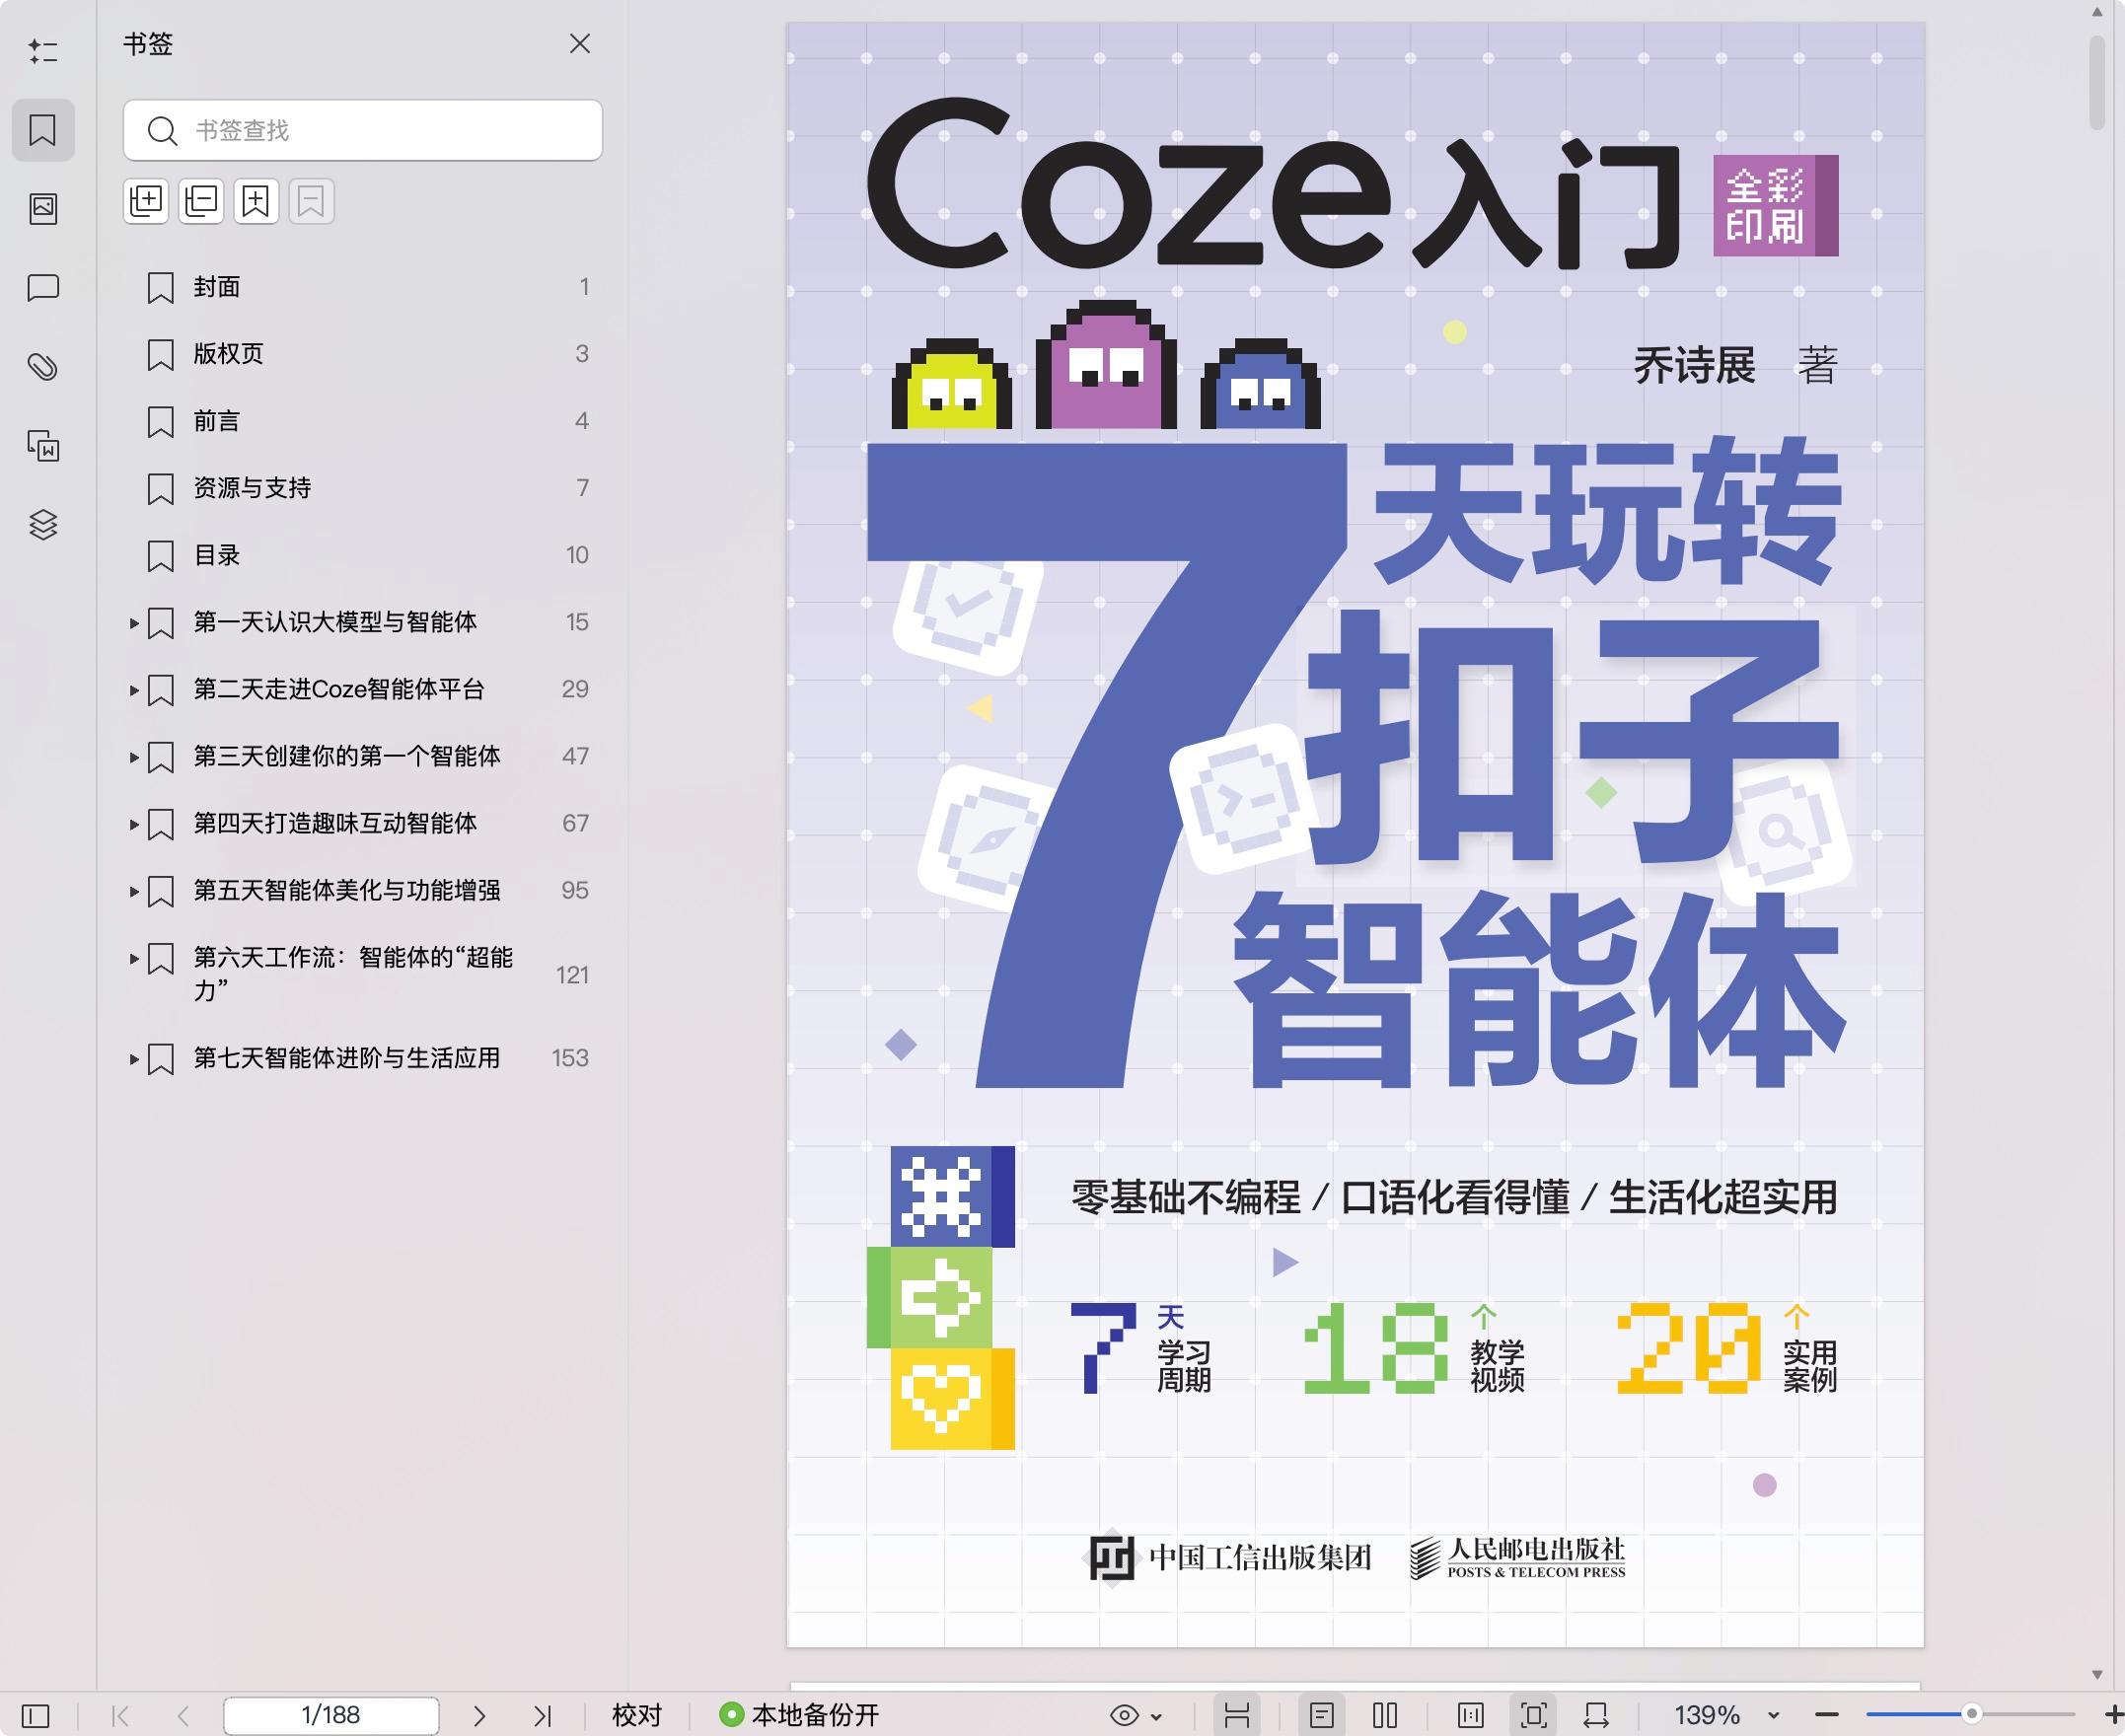
Task: Click page number 121 in bookmarks
Action: (572, 975)
